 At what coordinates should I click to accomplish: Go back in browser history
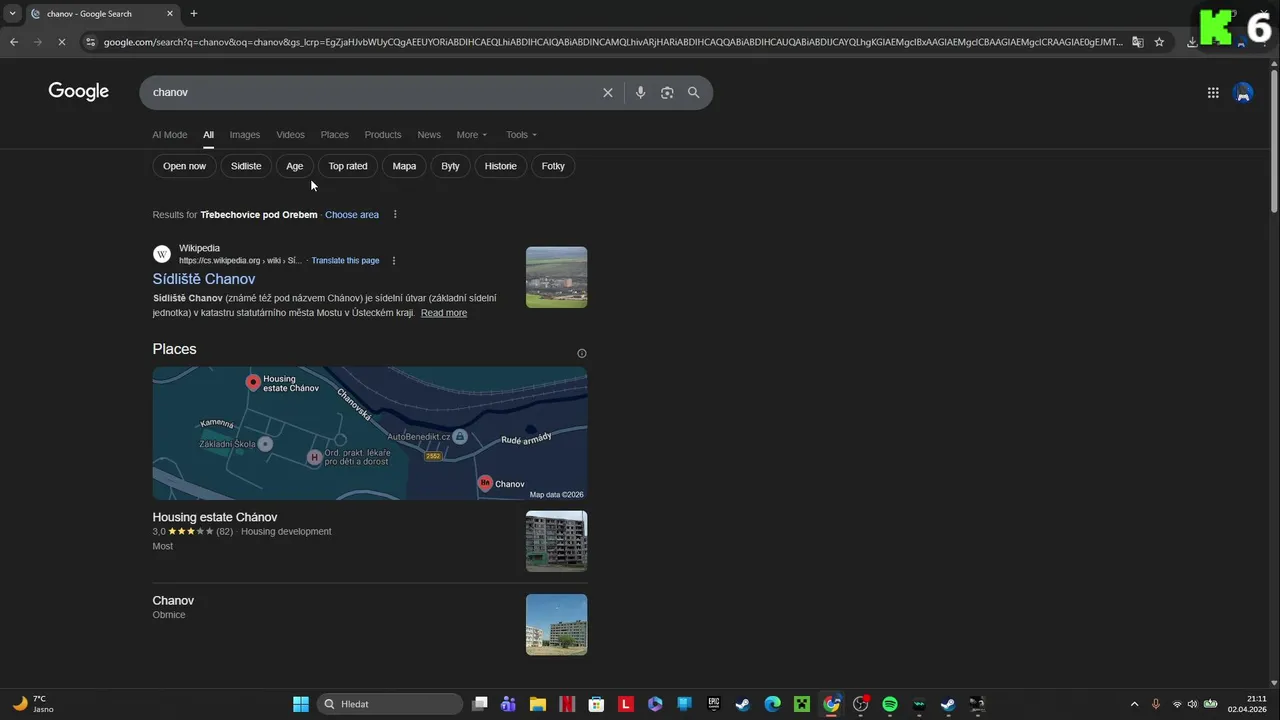click(x=14, y=42)
